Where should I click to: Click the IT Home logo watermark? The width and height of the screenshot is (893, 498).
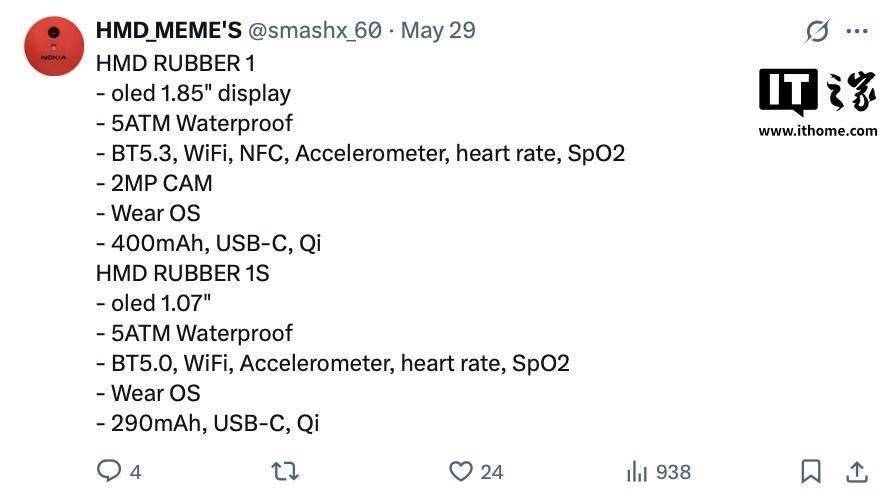pyautogui.click(x=817, y=93)
